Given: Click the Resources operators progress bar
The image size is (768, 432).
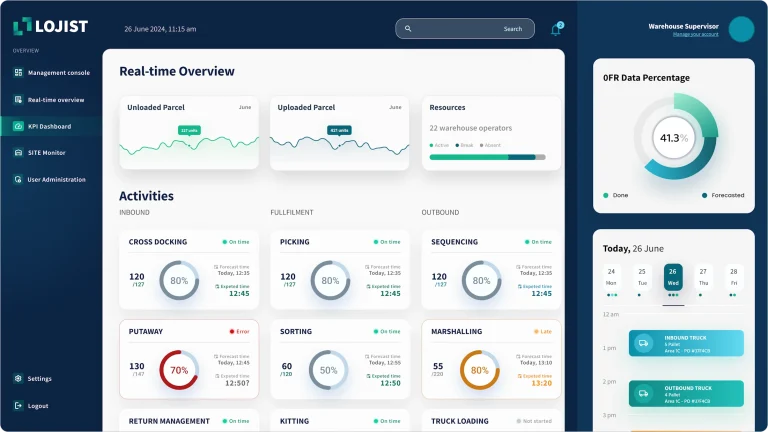Looking at the screenshot, I should 487,157.
